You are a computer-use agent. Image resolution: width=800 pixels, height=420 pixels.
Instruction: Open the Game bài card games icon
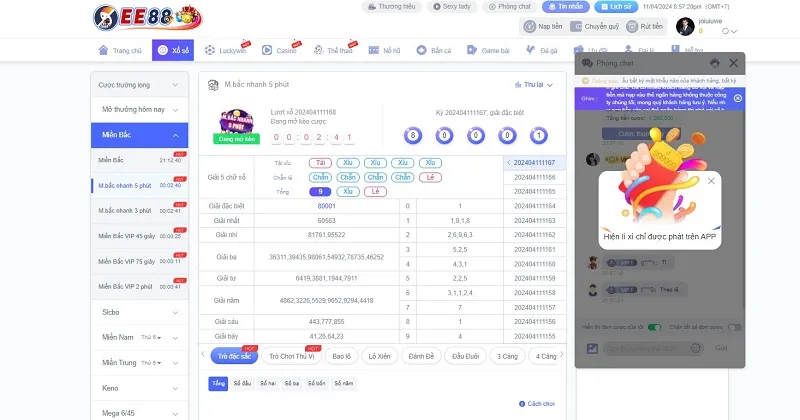pos(471,50)
